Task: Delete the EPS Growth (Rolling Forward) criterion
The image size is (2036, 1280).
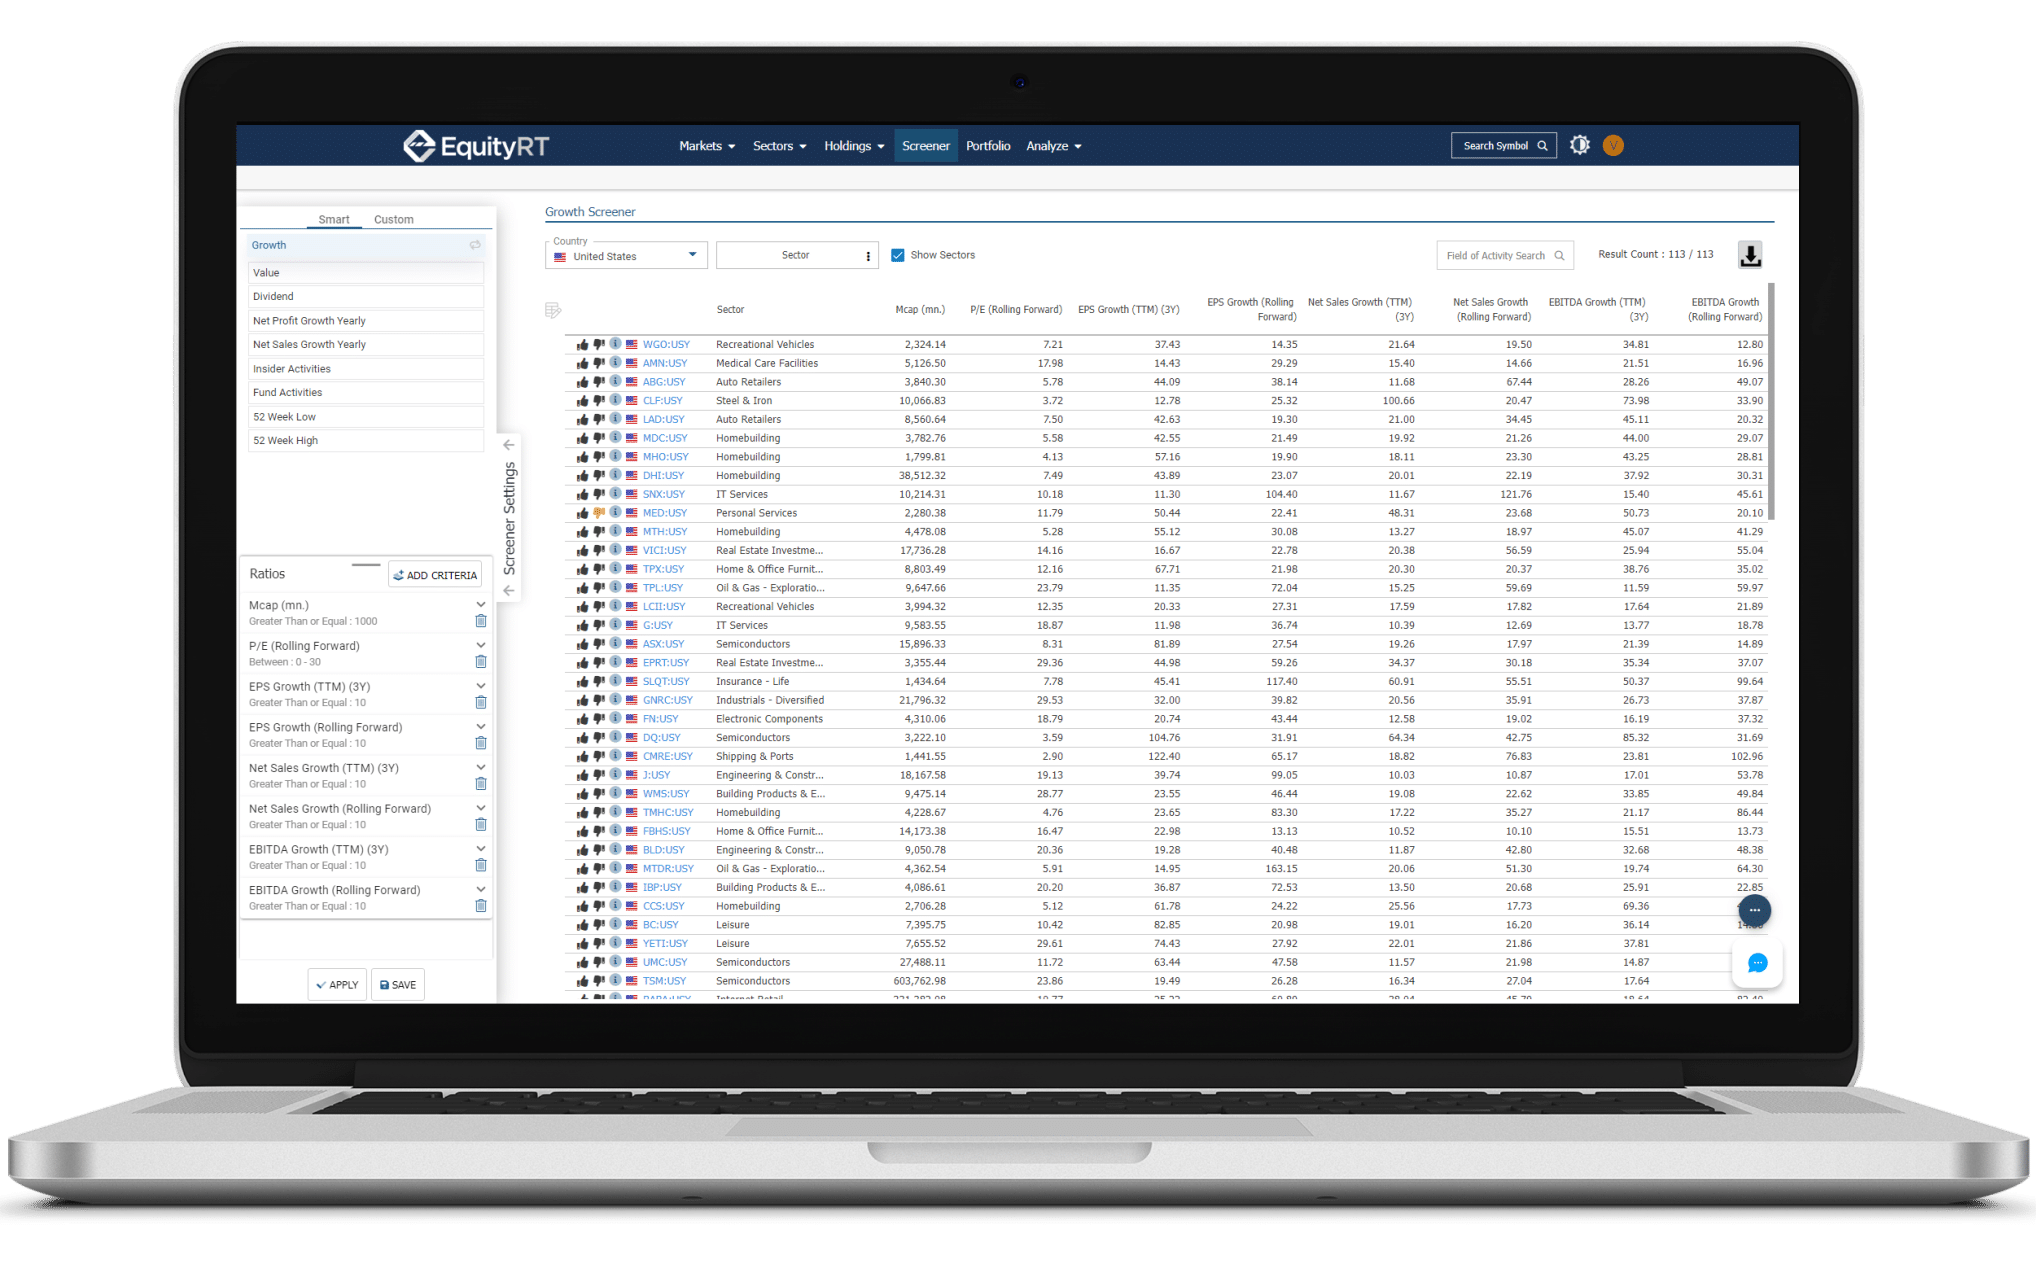Action: (x=481, y=743)
